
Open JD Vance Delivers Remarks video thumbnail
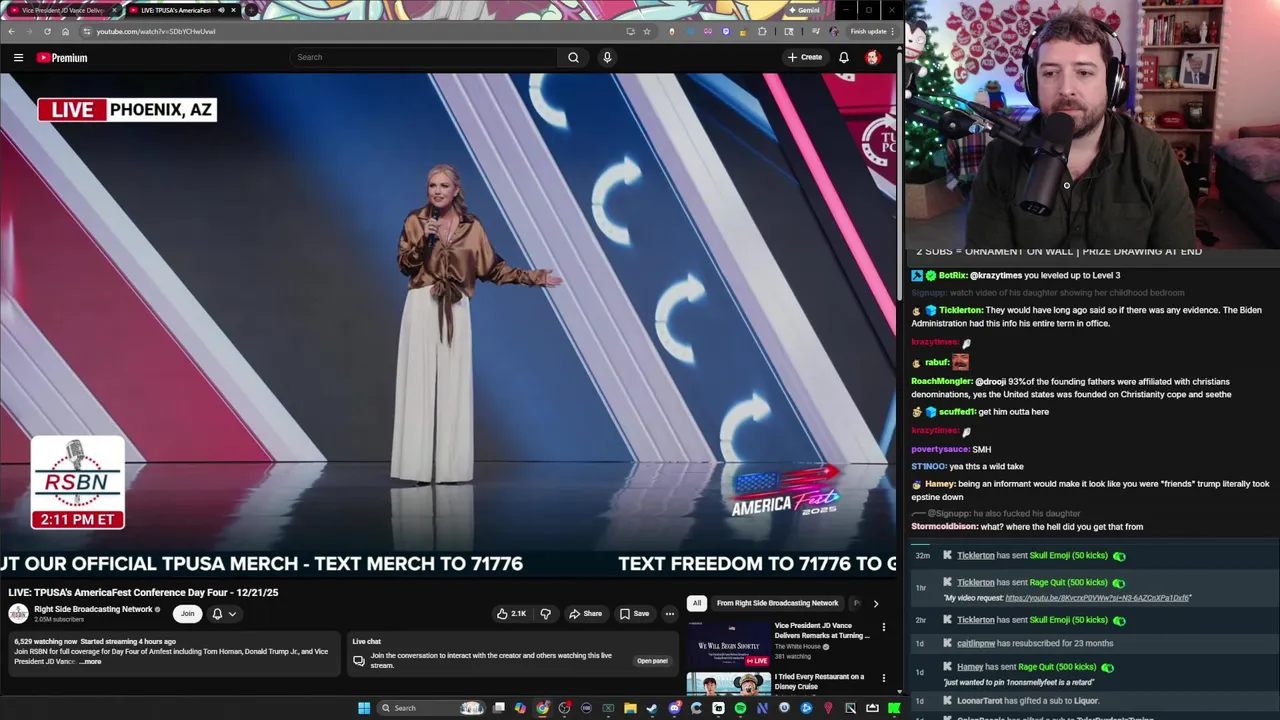(x=728, y=645)
